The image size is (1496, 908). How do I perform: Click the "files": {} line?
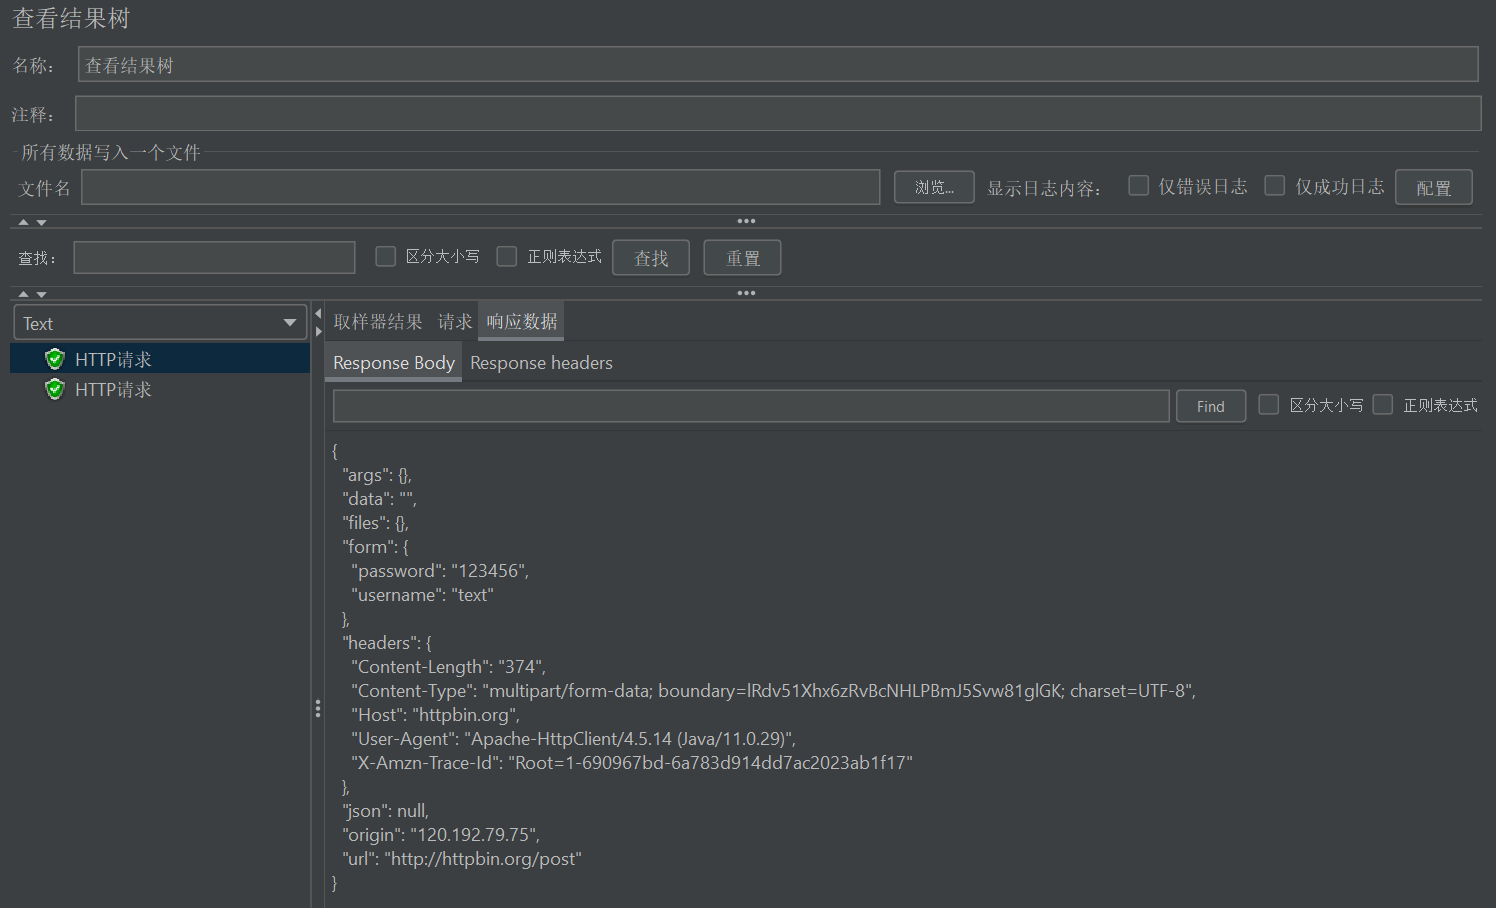tap(375, 523)
